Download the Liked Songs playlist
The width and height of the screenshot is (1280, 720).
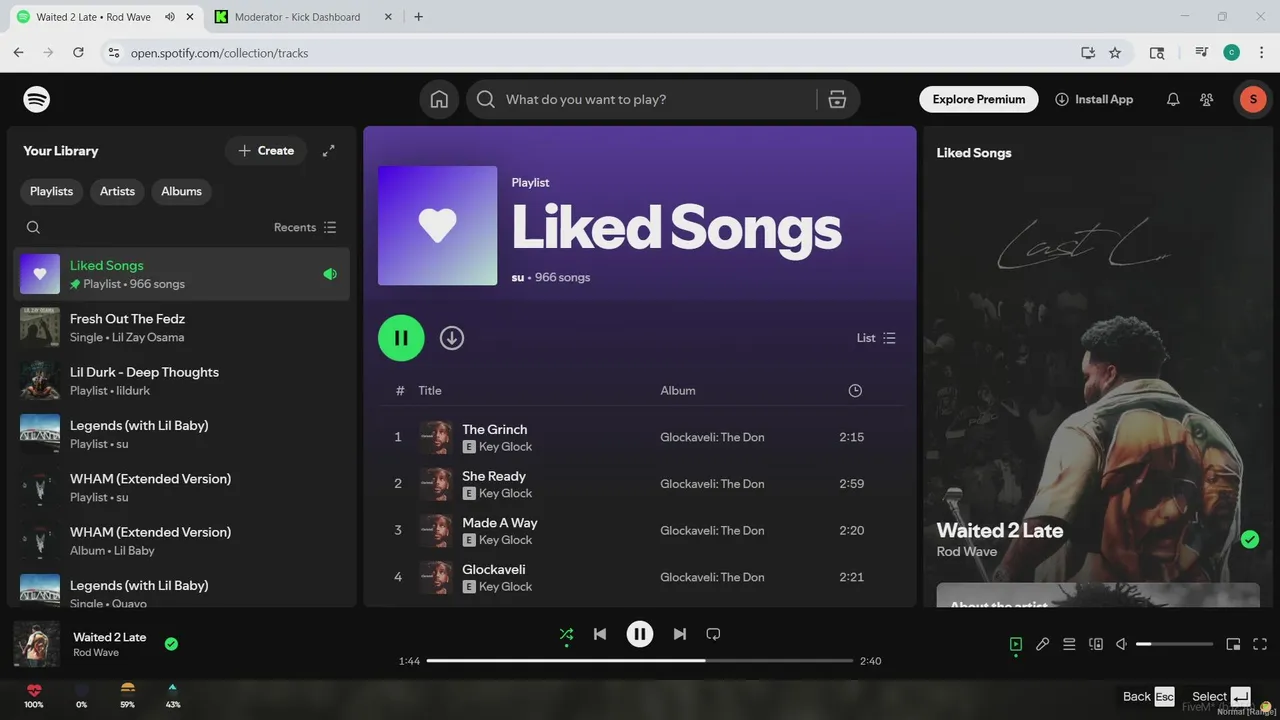coord(452,338)
